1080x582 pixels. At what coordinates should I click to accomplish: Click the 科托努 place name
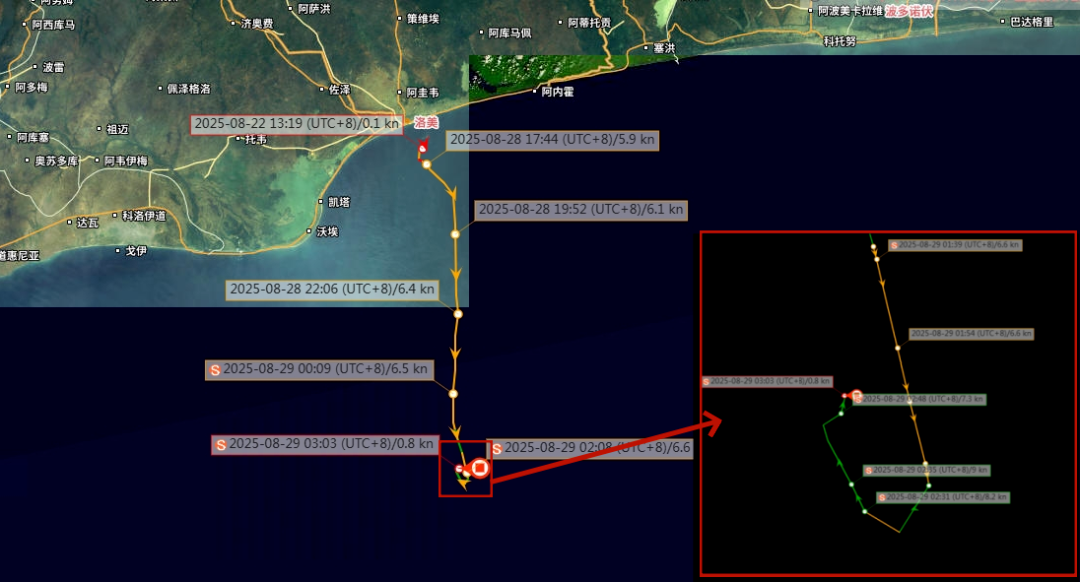pyautogui.click(x=840, y=41)
